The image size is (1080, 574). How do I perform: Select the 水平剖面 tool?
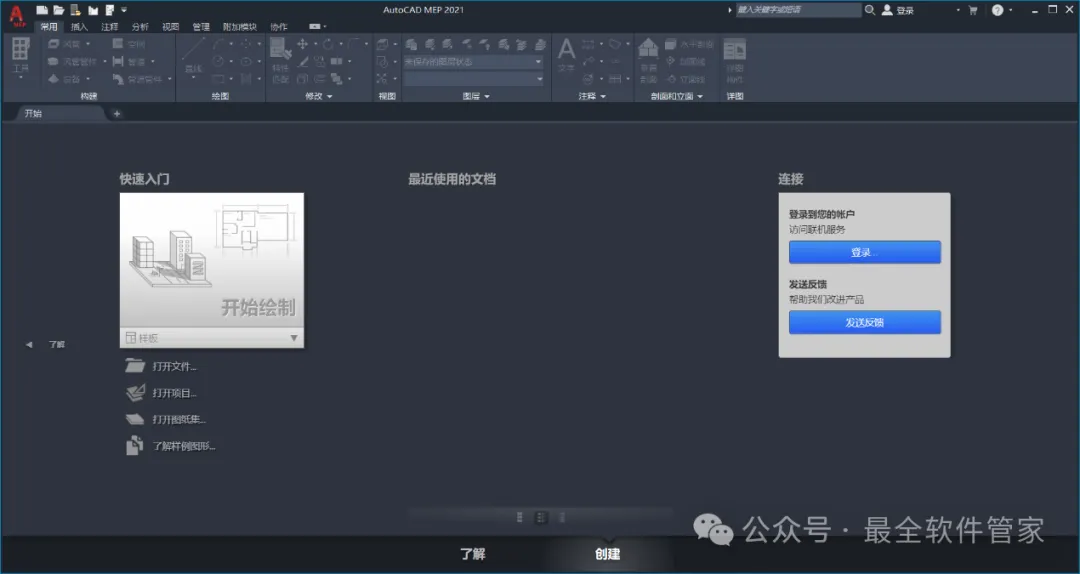tap(689, 44)
